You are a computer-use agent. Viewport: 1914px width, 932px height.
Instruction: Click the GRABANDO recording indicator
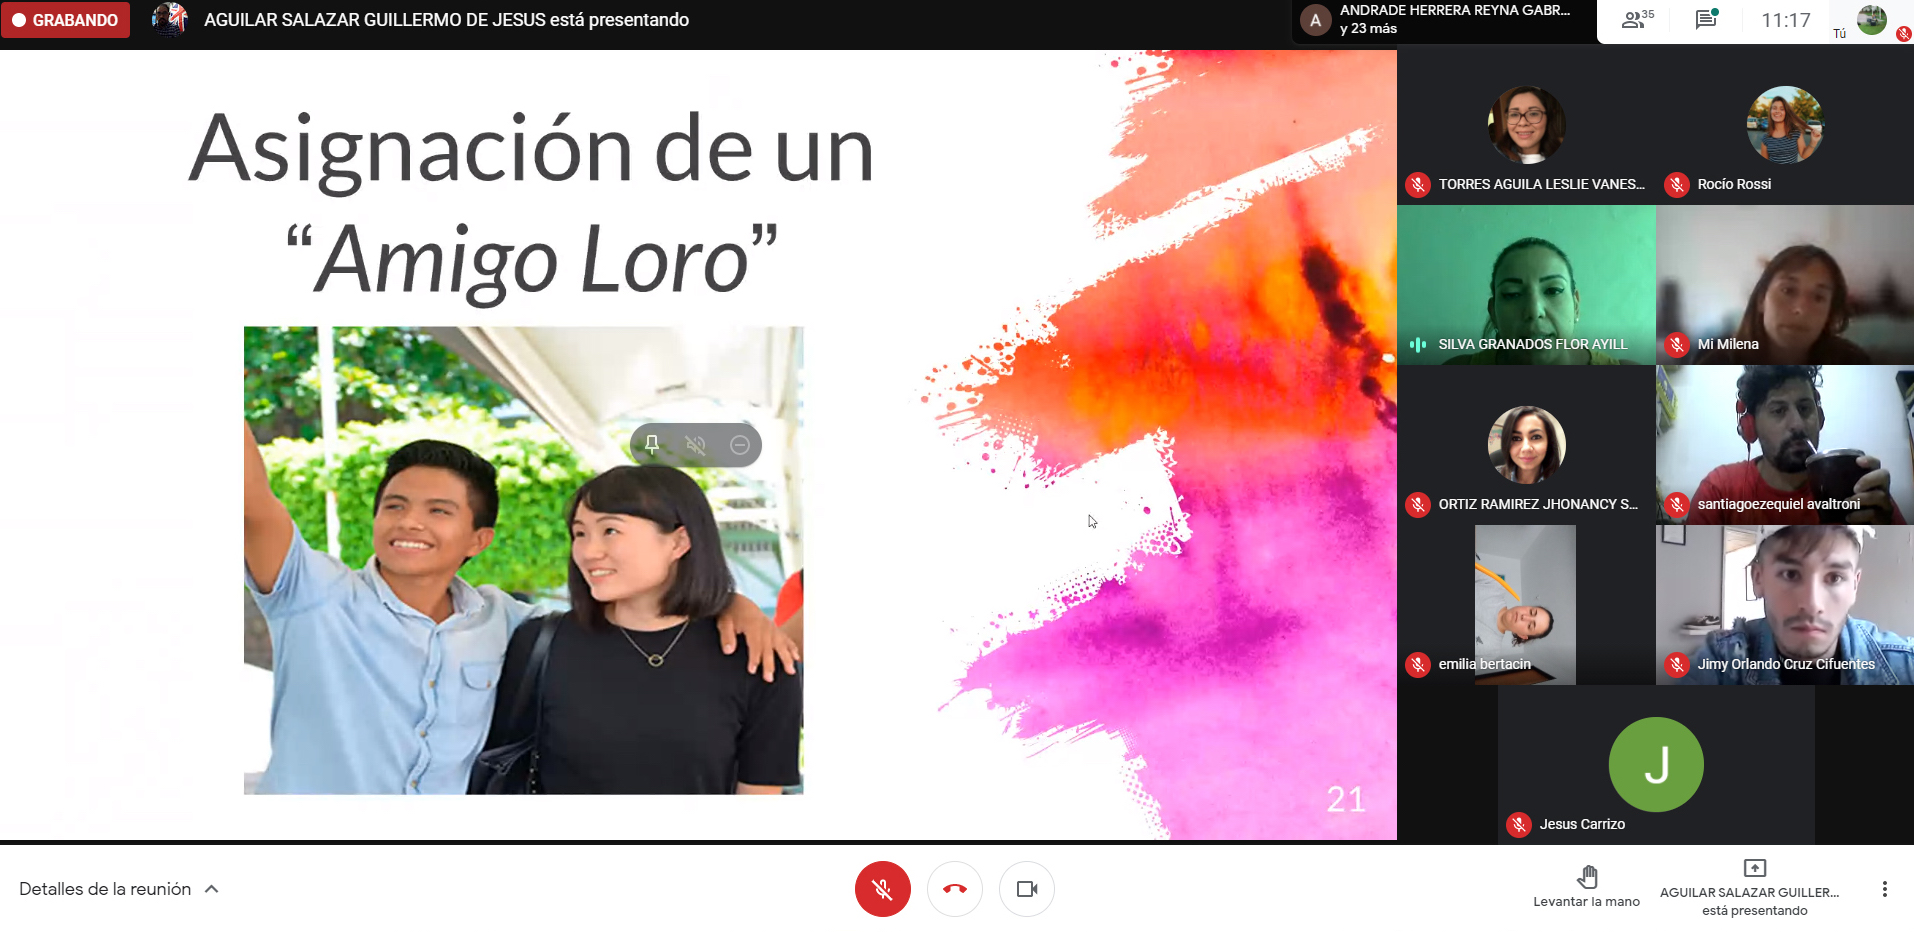[66, 20]
